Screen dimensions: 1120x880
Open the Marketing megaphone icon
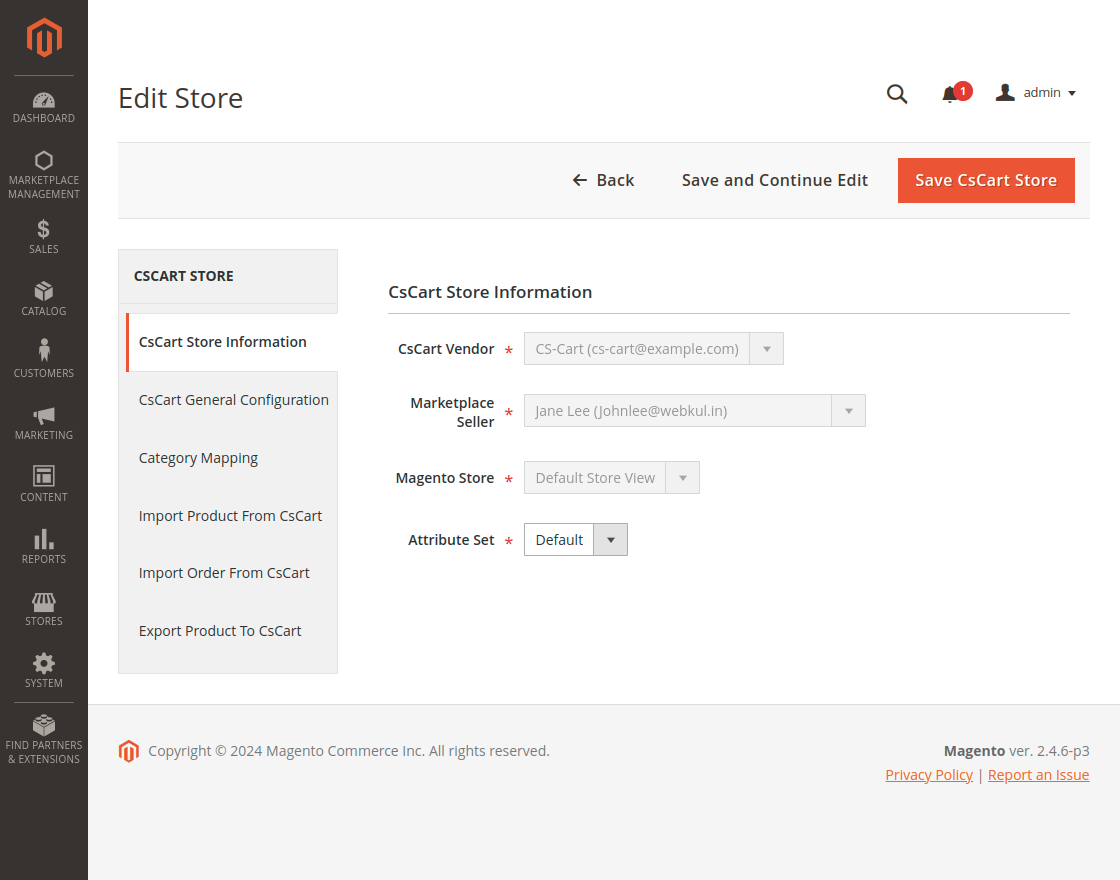(44, 415)
